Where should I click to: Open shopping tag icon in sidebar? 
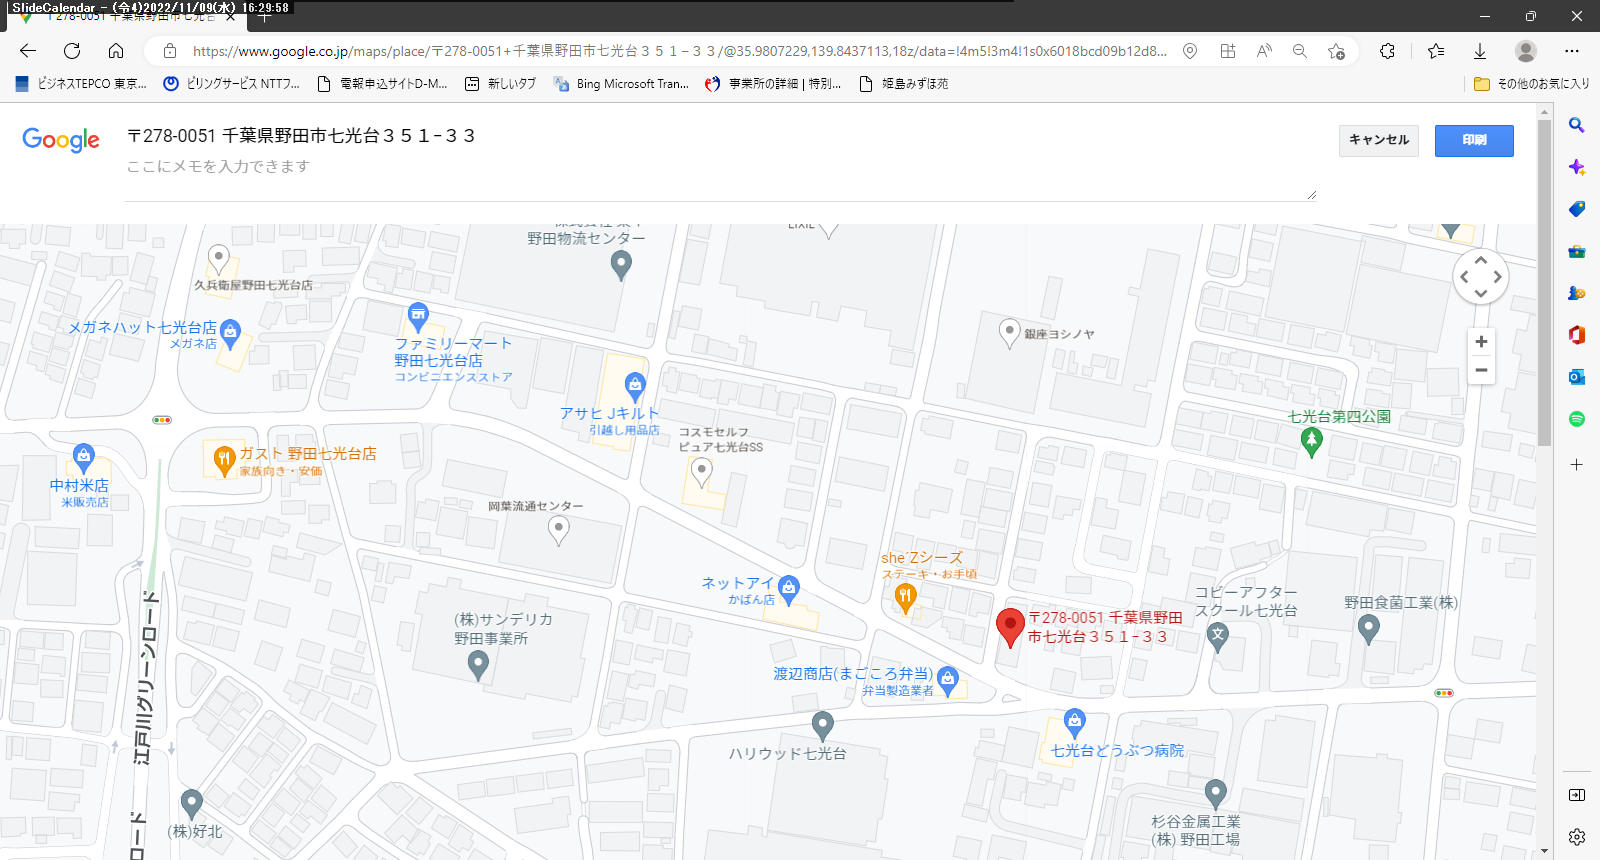point(1577,209)
